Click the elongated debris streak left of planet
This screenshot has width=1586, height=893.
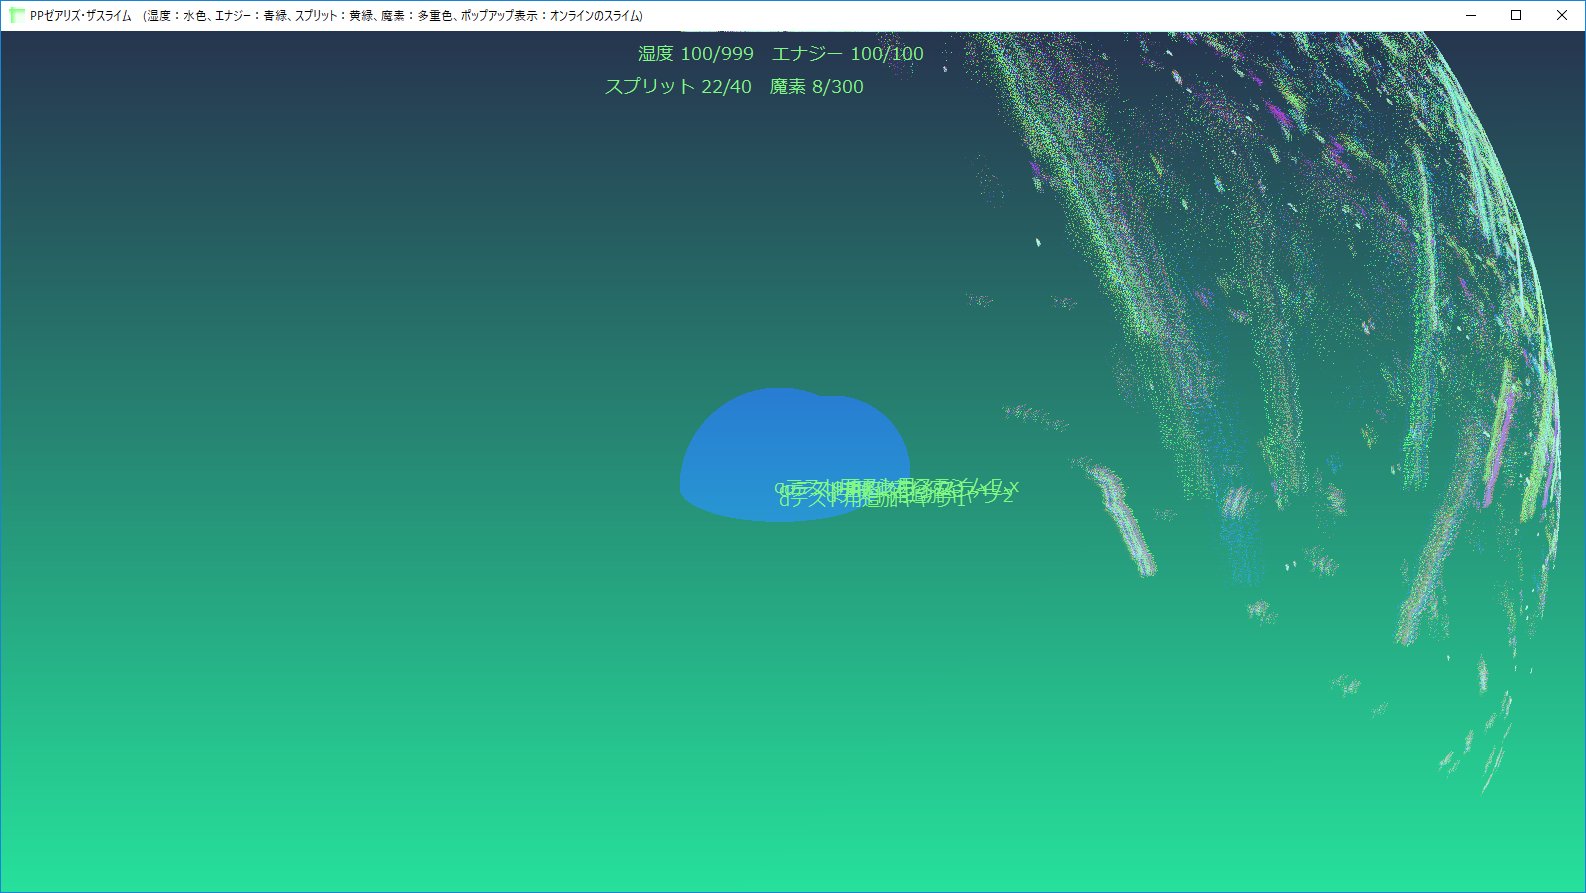[1125, 518]
